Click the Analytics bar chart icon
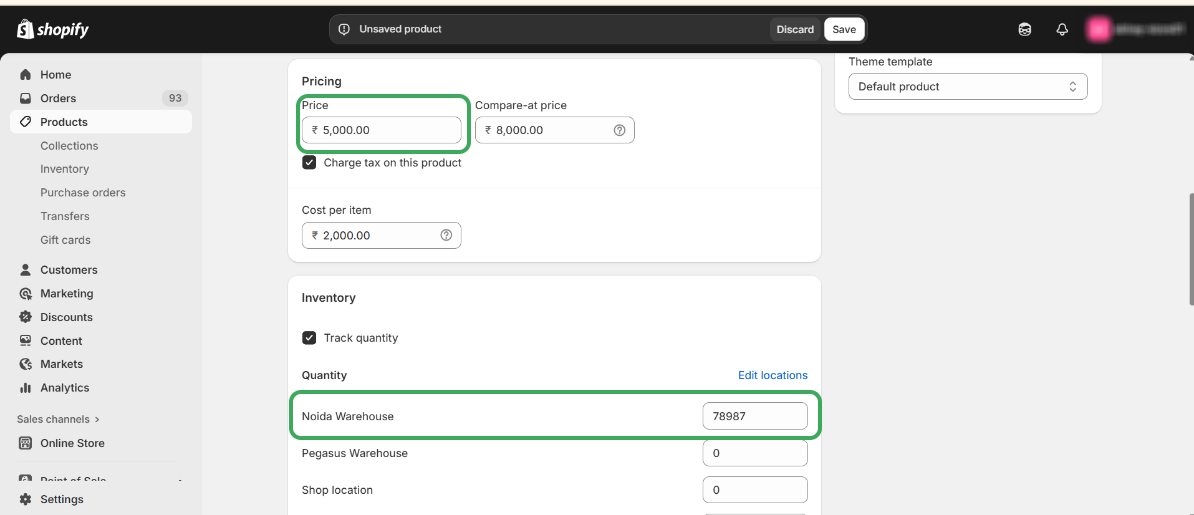The image size is (1194, 515). click(26, 388)
